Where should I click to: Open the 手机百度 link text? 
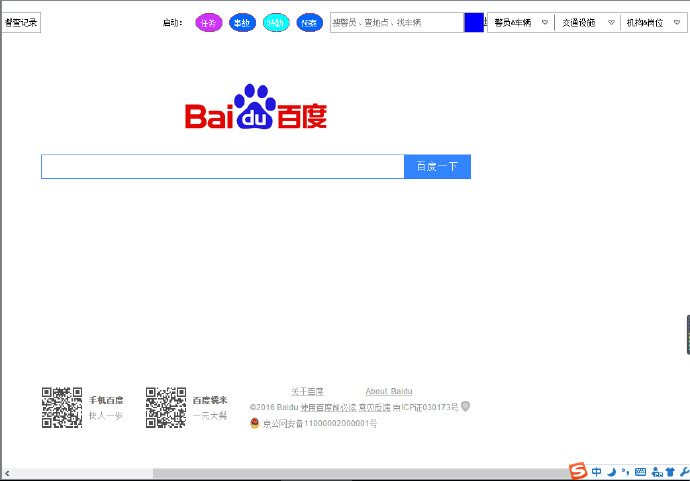(106, 400)
